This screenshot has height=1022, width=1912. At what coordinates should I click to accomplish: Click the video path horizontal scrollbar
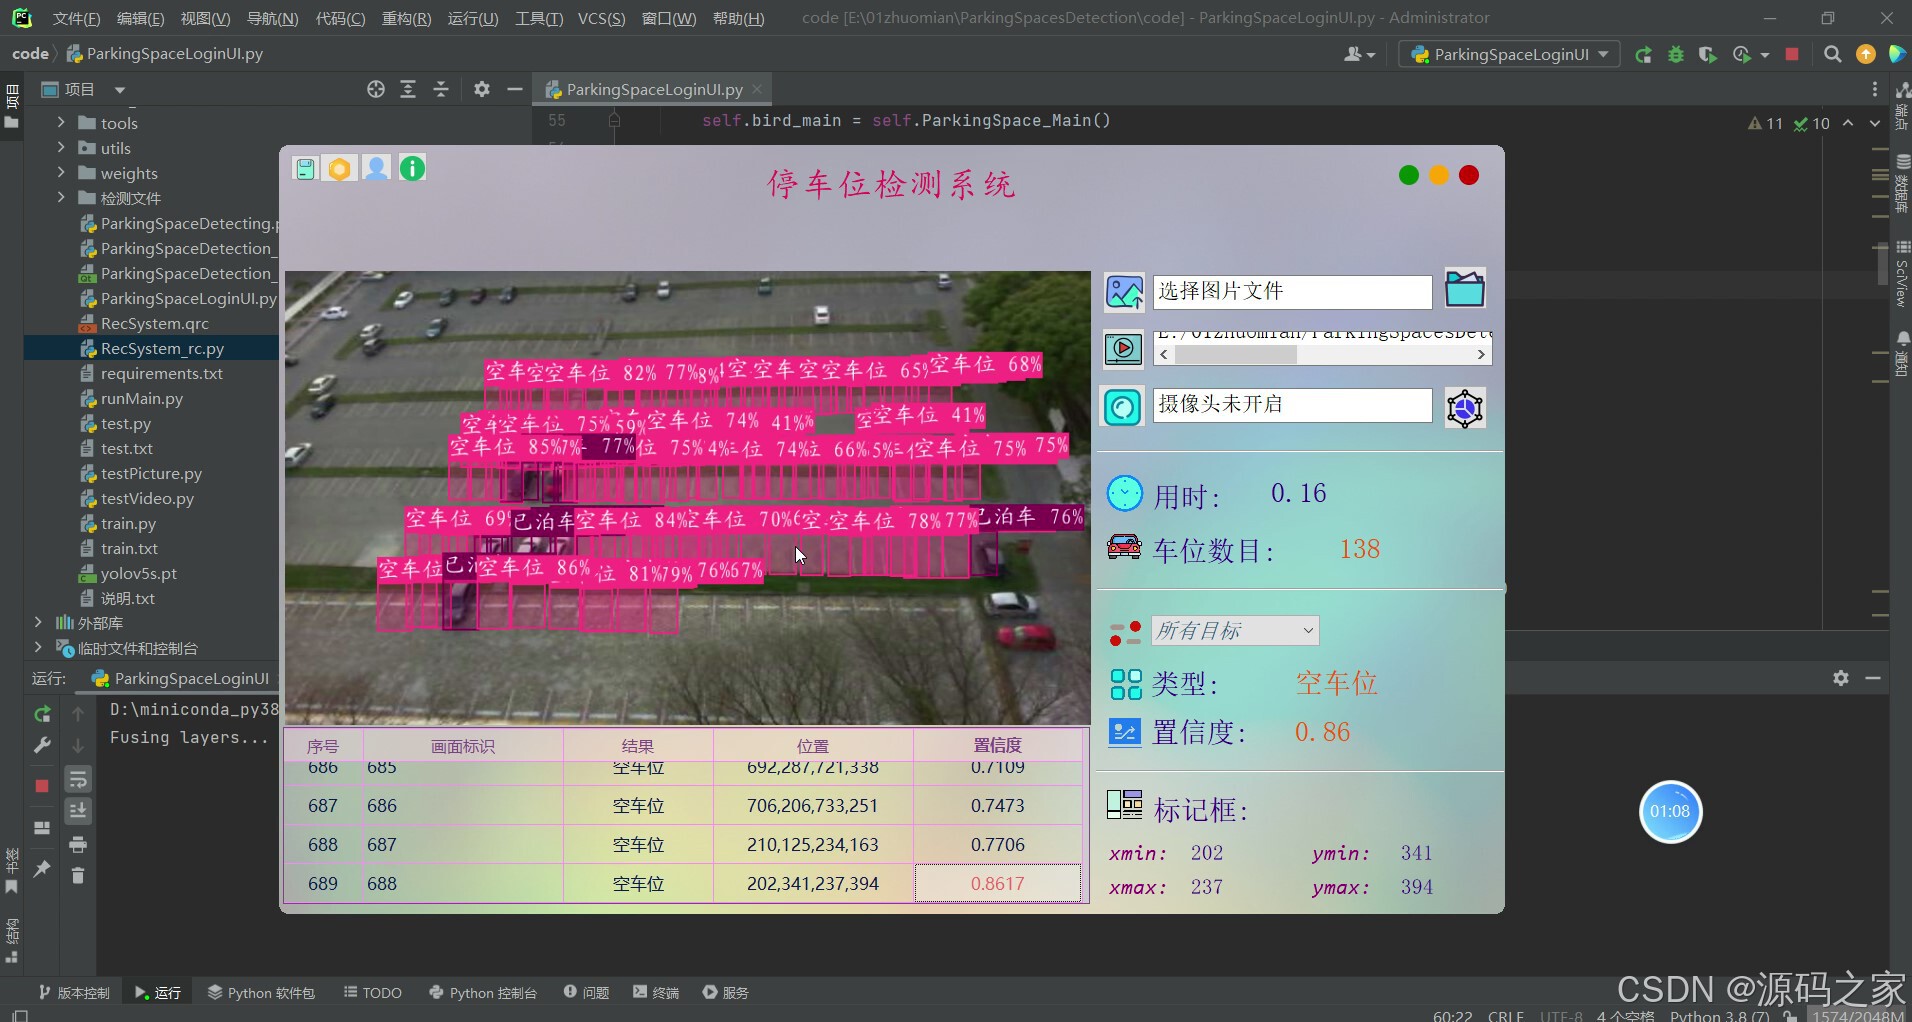pyautogui.click(x=1324, y=355)
